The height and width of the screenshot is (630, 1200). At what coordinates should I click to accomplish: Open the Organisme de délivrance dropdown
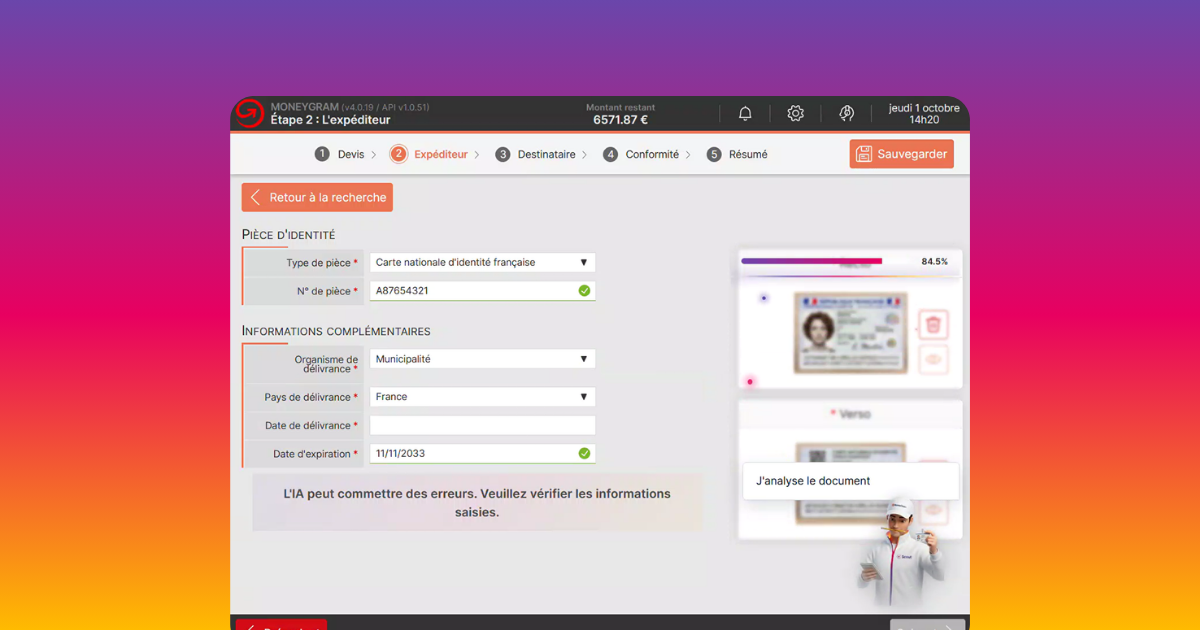point(483,359)
